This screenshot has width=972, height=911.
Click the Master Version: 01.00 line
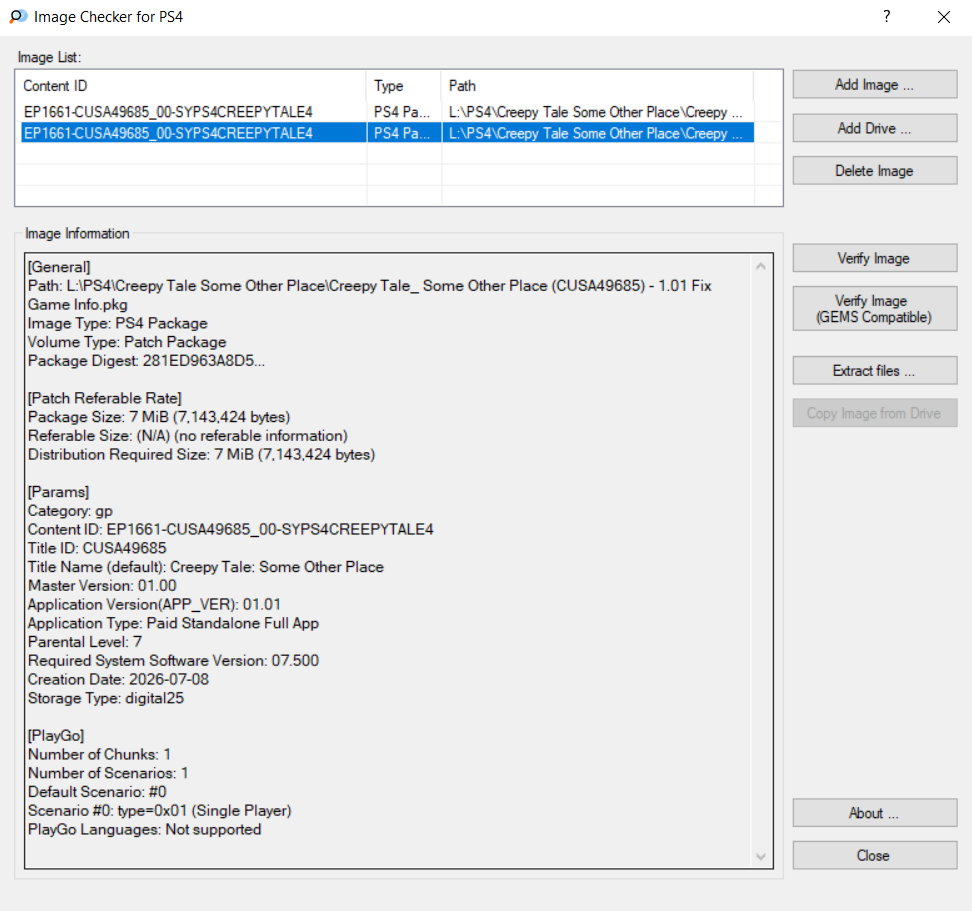102,586
